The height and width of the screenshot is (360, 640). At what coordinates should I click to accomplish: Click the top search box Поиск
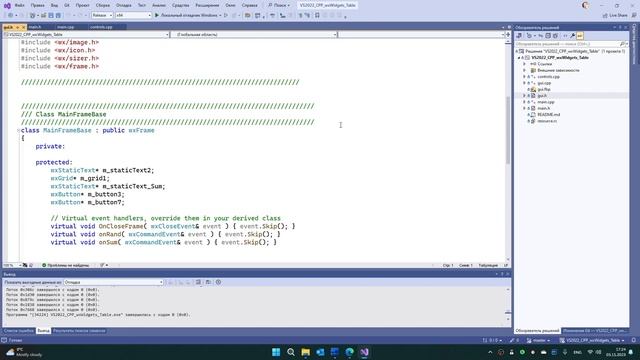click(x=279, y=5)
